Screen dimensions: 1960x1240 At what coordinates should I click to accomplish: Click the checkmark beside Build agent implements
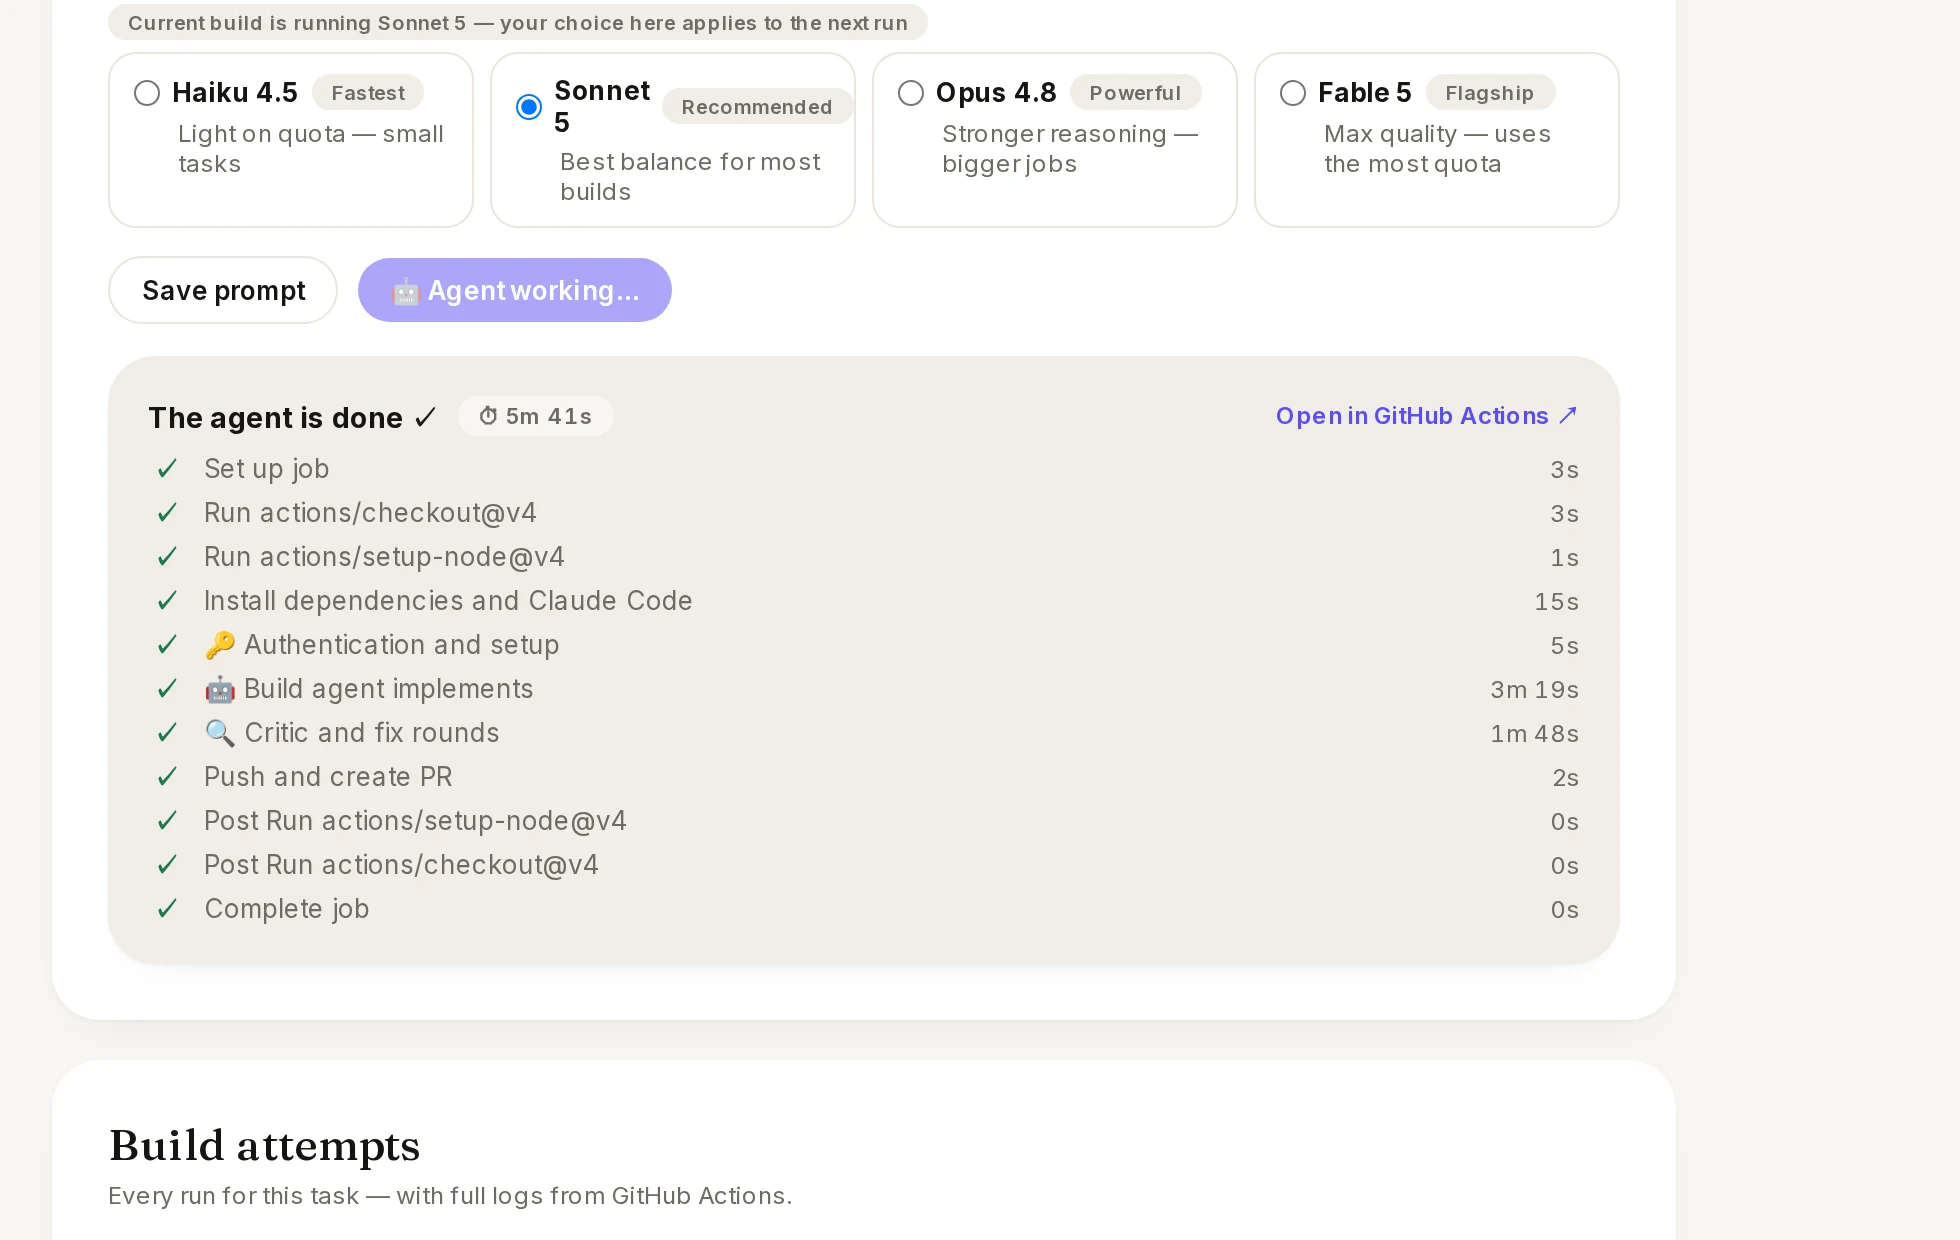click(167, 689)
